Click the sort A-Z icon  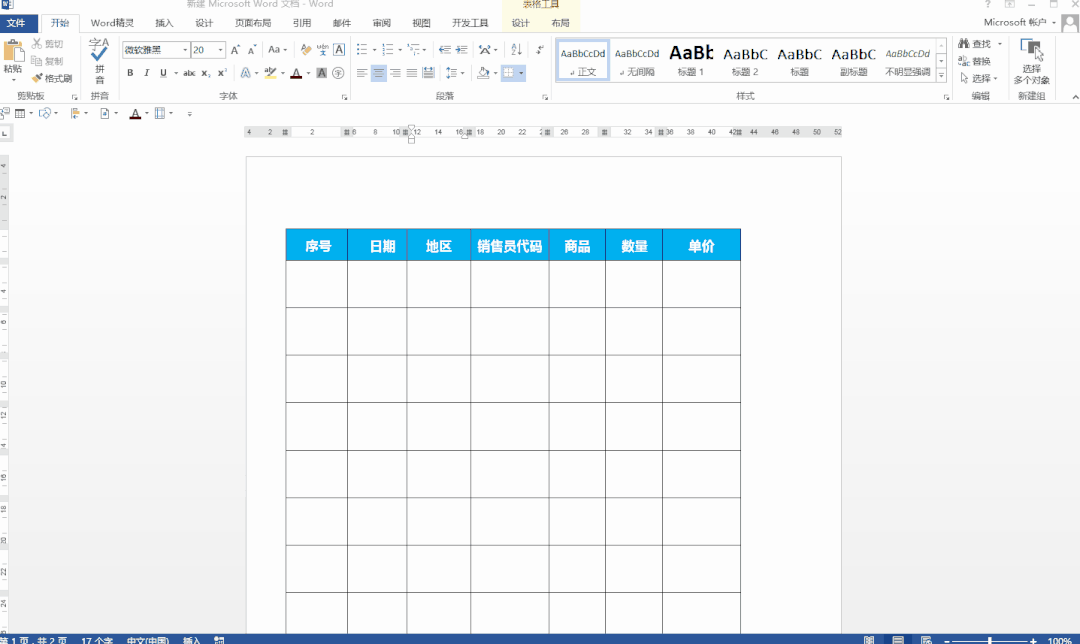517,50
